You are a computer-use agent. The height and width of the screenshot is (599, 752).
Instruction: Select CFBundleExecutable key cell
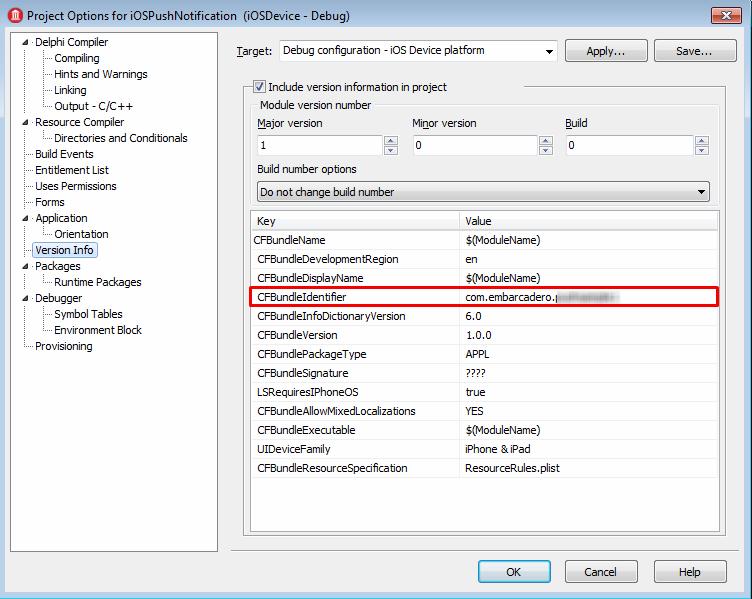pos(355,430)
